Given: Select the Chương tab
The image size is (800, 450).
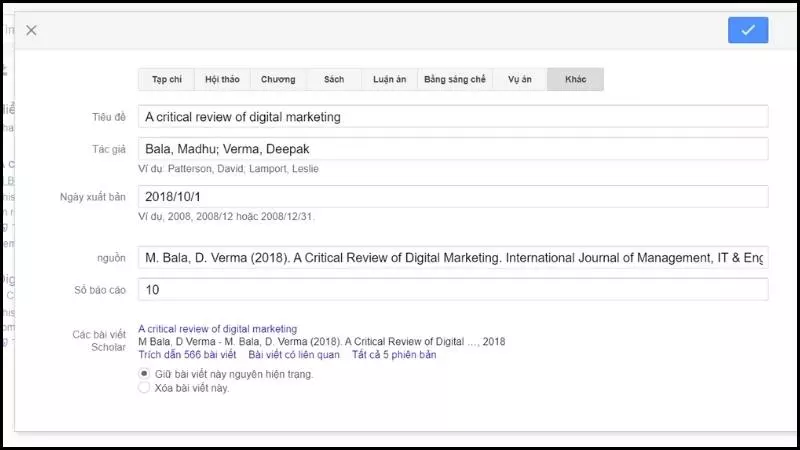Looking at the screenshot, I should (278, 80).
